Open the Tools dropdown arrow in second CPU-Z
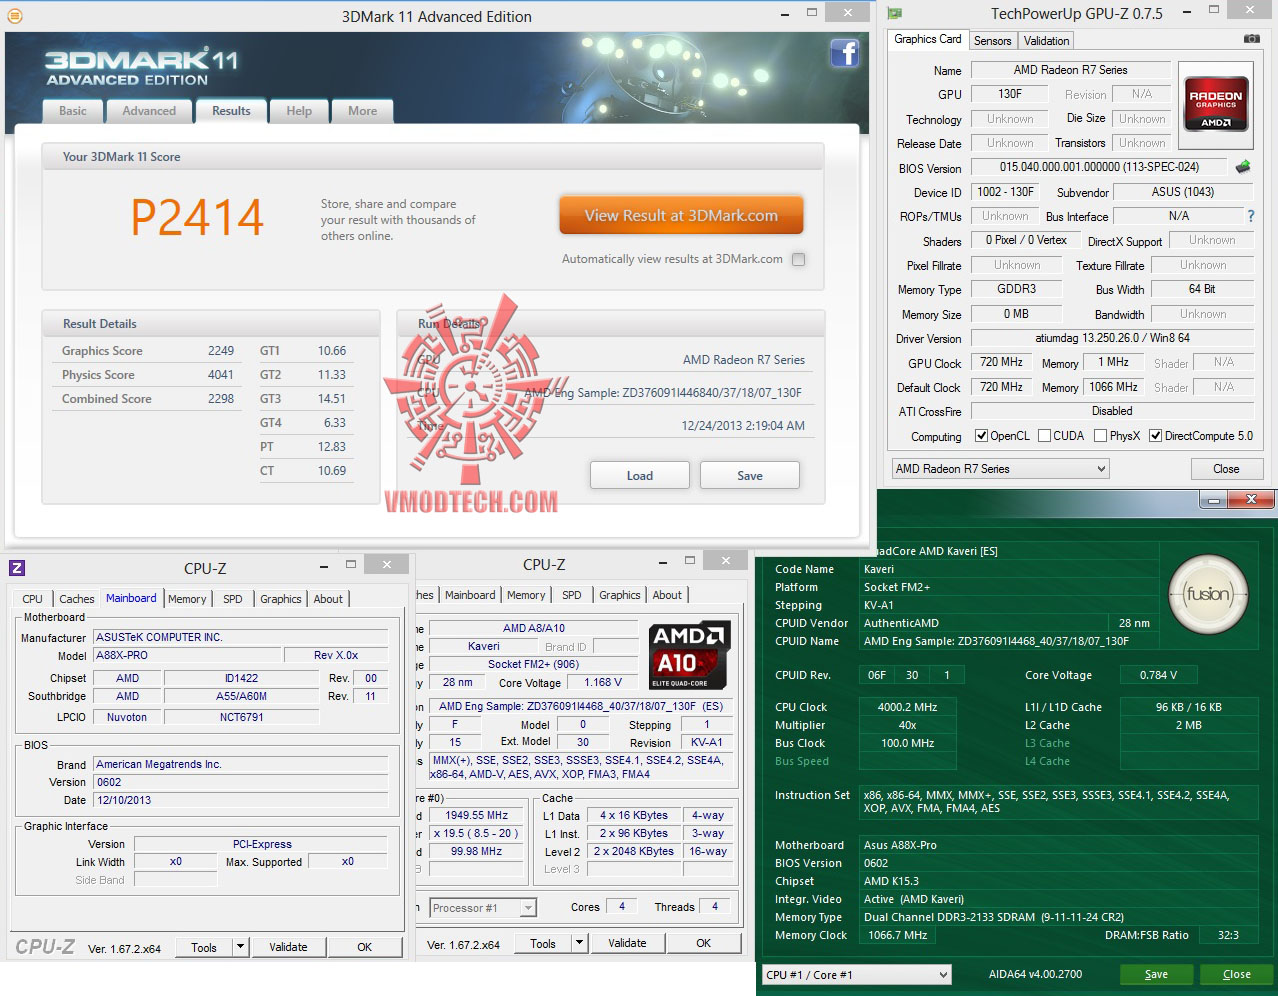The height and width of the screenshot is (996, 1278). pyautogui.click(x=578, y=943)
